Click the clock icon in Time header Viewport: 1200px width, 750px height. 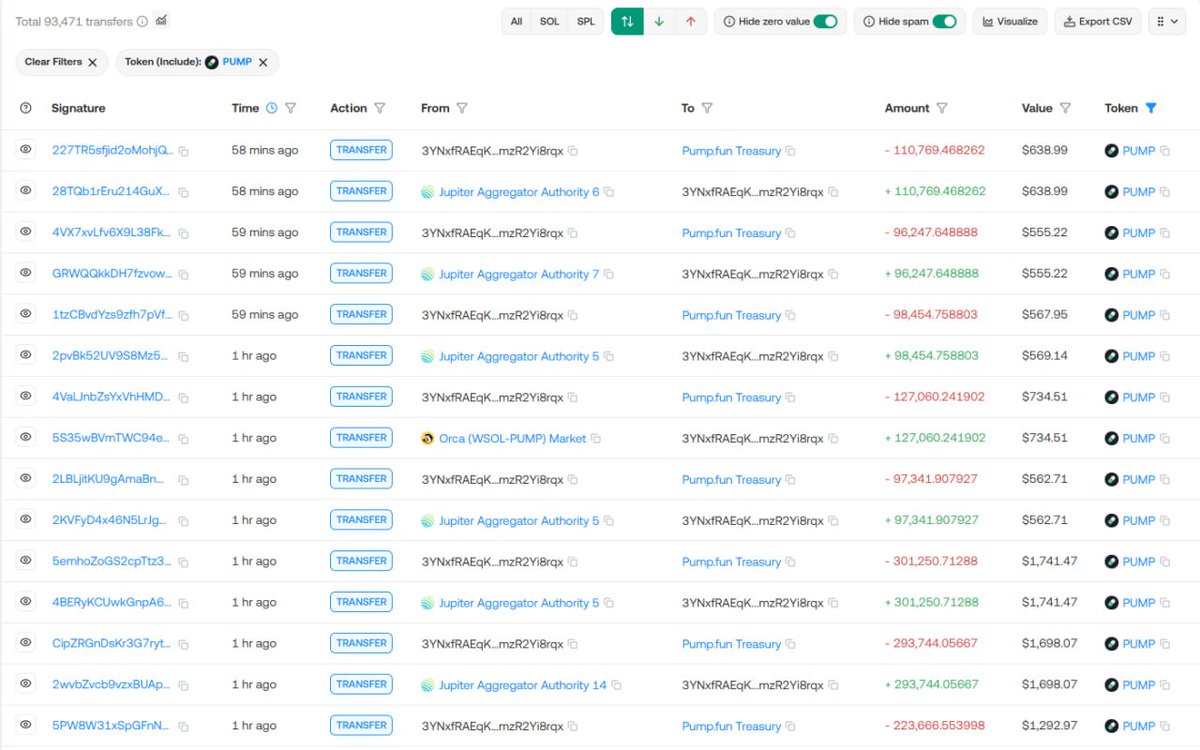click(270, 108)
